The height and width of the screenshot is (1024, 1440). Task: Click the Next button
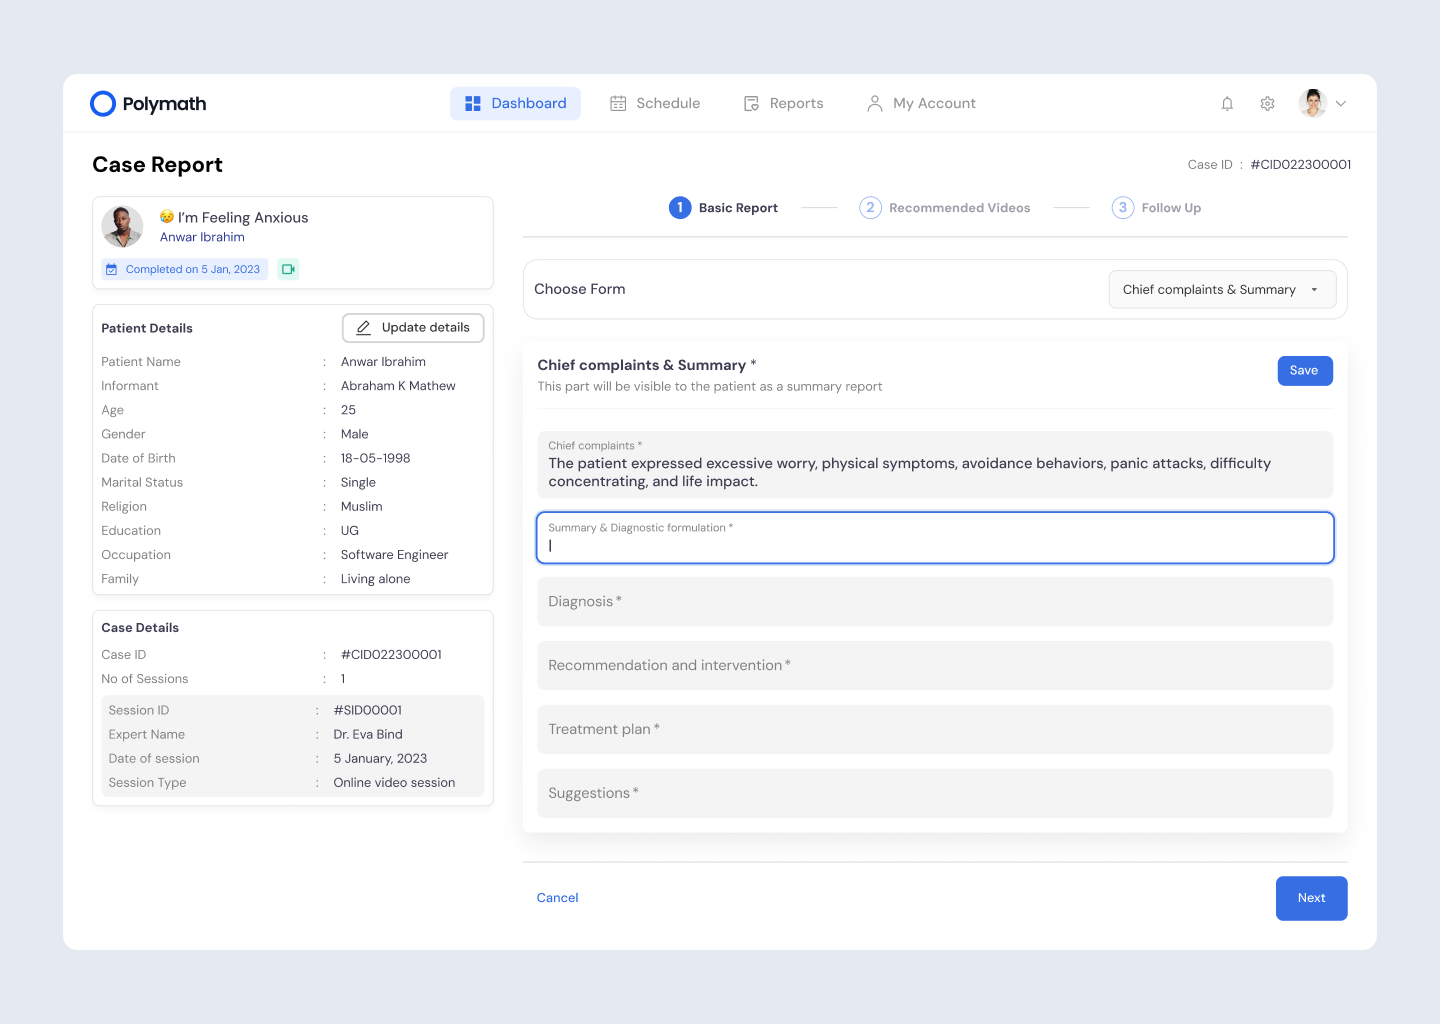coord(1311,898)
